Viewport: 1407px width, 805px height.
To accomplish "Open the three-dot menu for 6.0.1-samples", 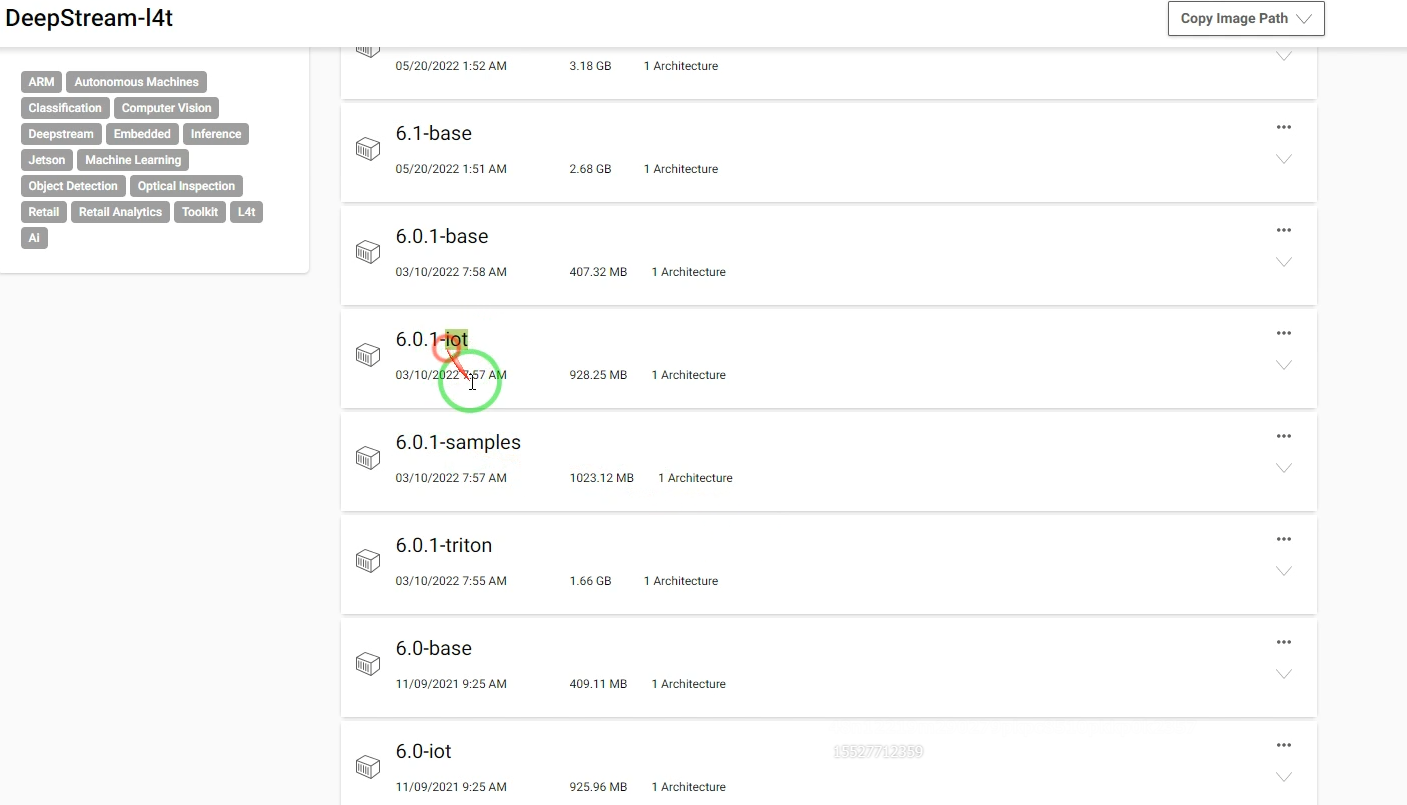I will point(1284,436).
